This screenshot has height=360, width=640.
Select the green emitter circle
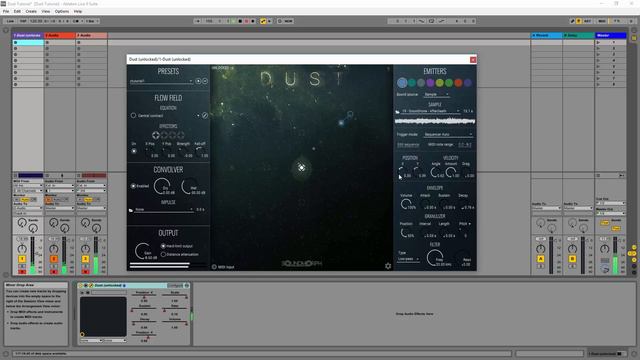449,83
